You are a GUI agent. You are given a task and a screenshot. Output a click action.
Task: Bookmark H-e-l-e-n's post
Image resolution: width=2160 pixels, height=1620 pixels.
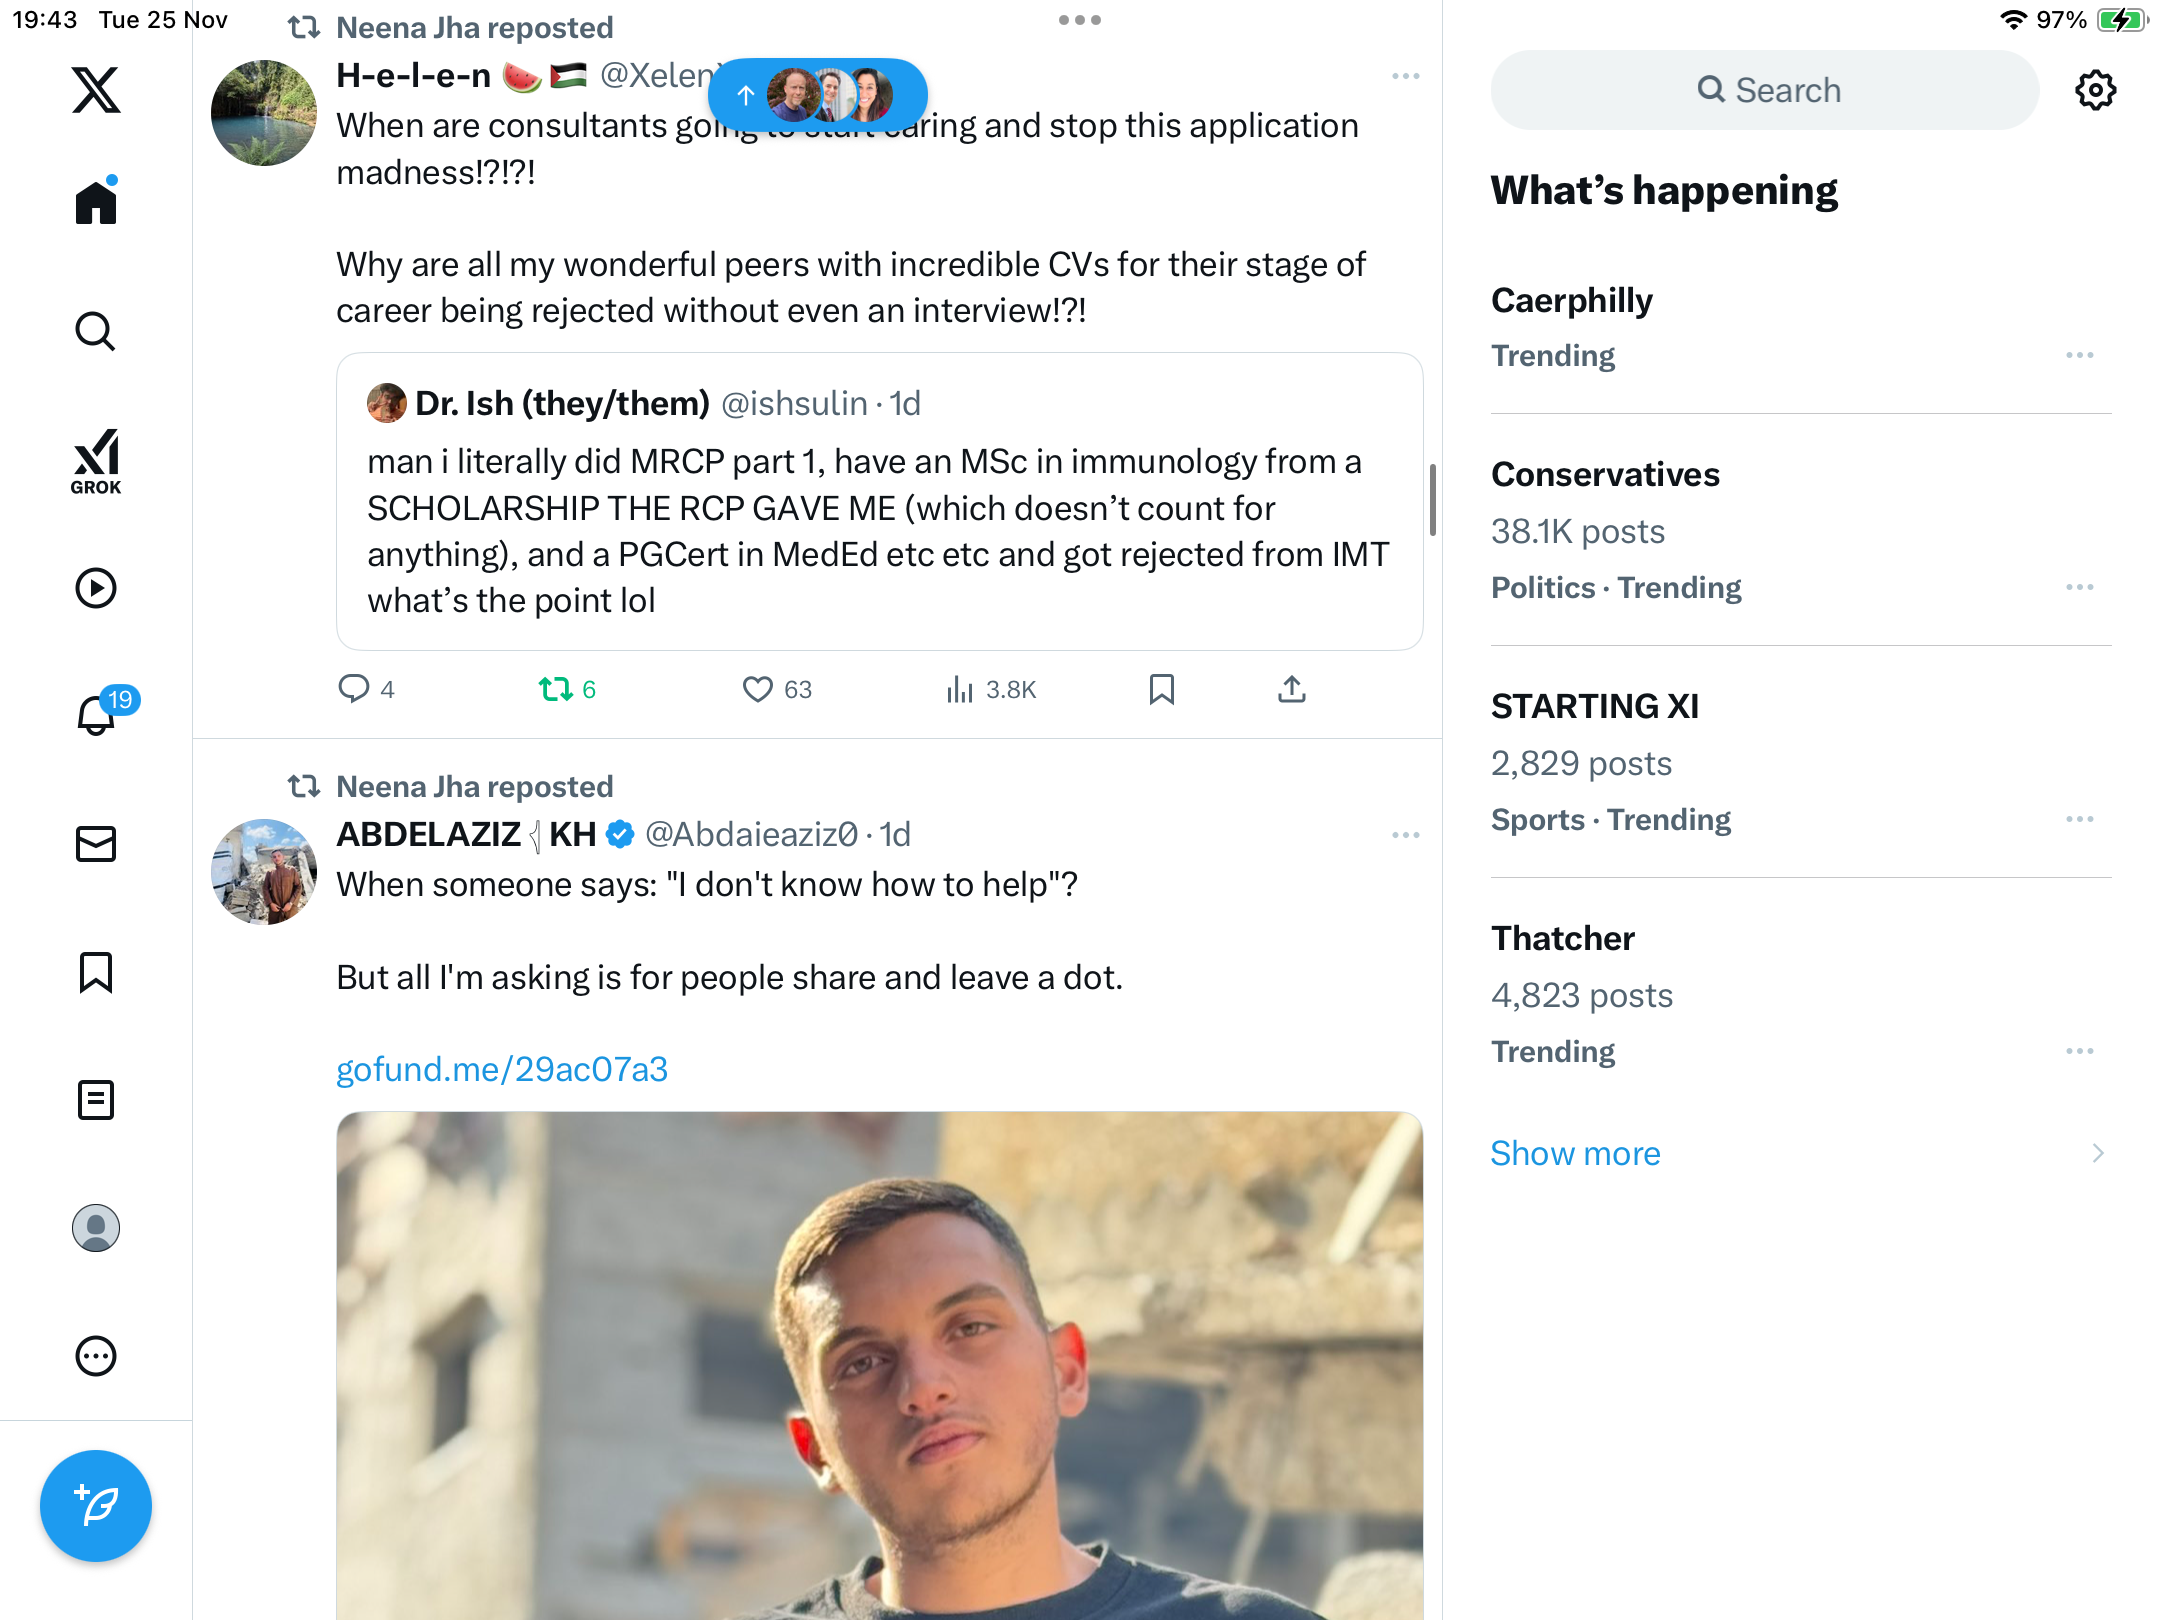1161,689
